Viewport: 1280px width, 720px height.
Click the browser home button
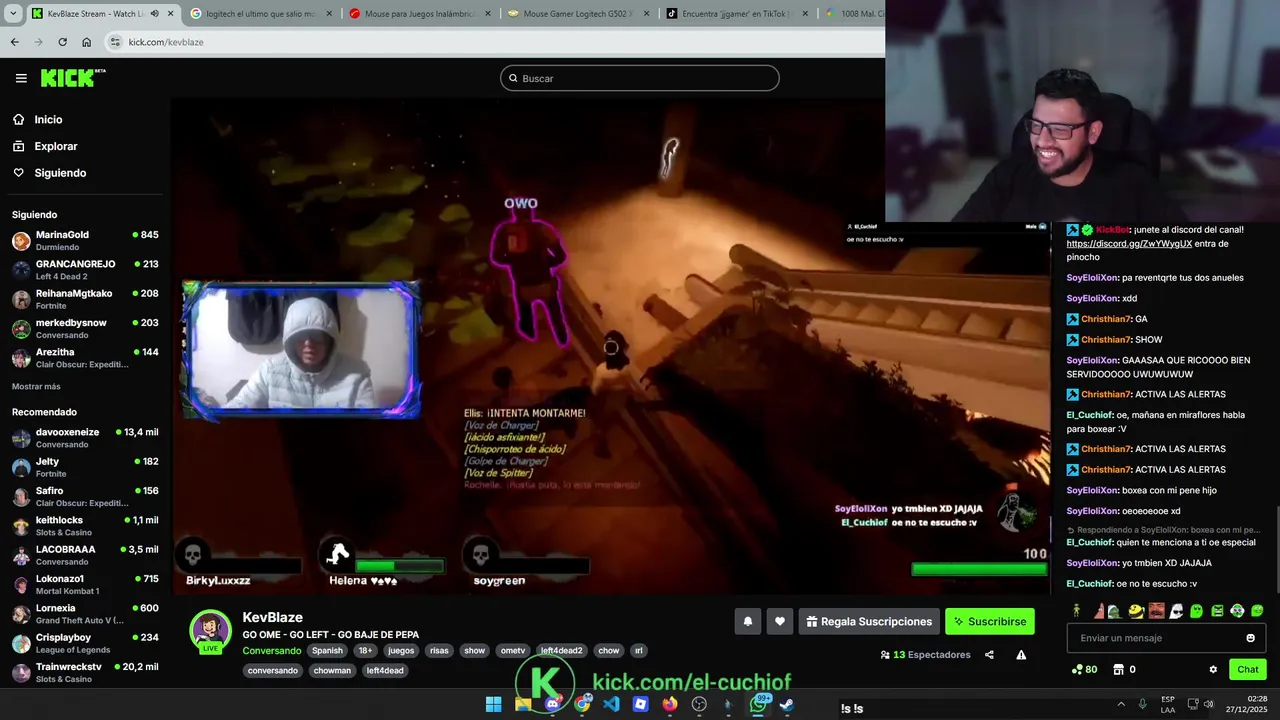click(x=86, y=42)
